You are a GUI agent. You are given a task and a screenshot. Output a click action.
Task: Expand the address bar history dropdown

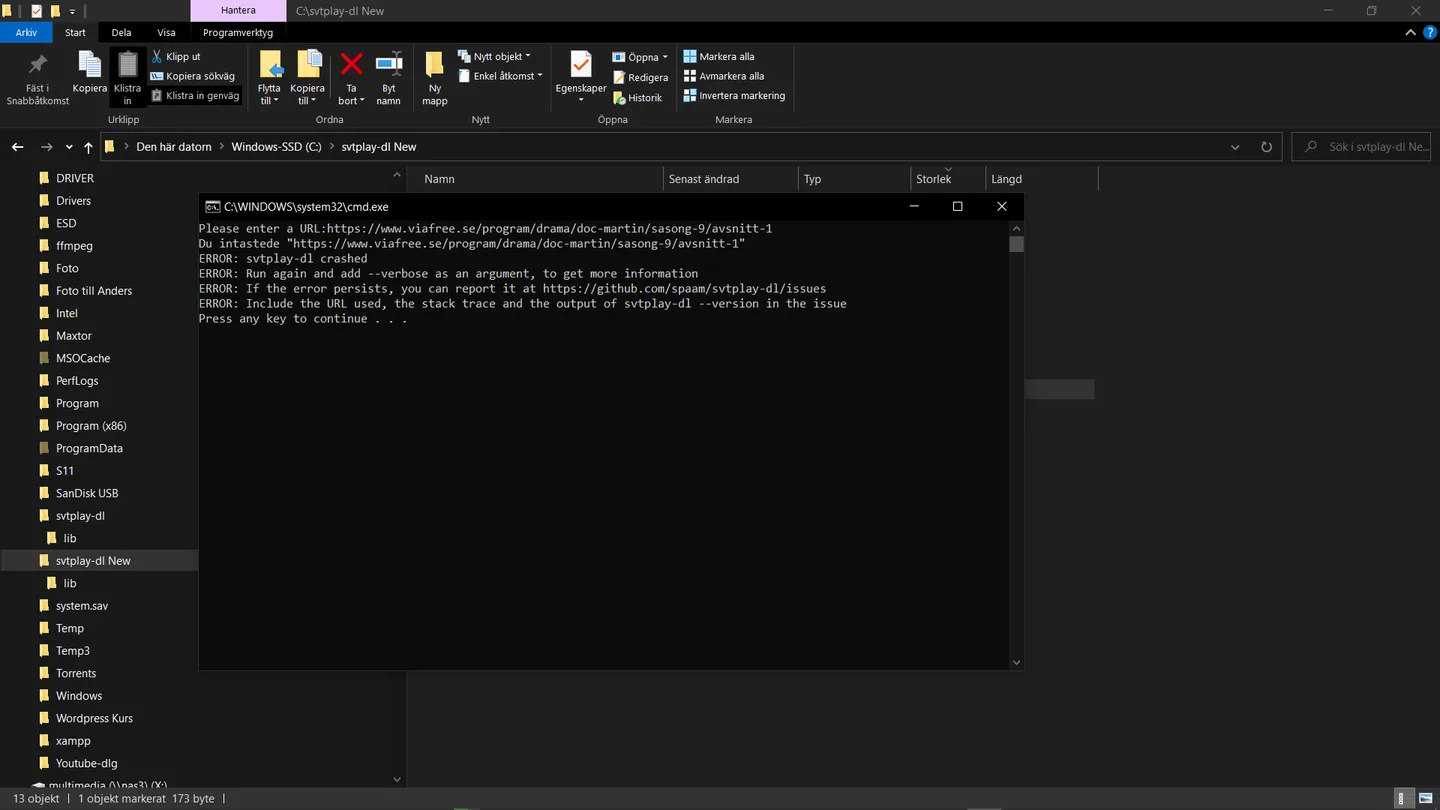pyautogui.click(x=1236, y=147)
